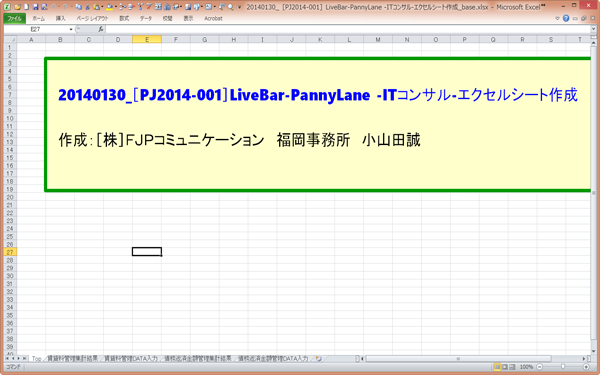Switch to the ホーム ribbon tab
This screenshot has height=375, width=600.
tap(39, 18)
